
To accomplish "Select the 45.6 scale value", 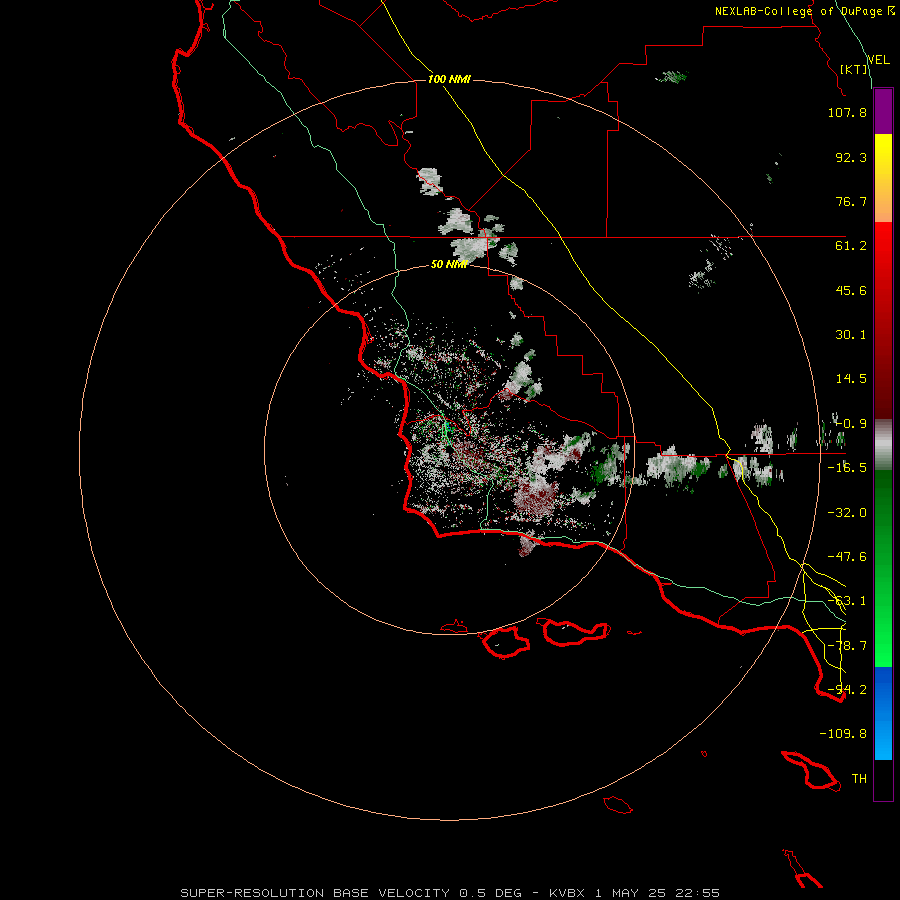I will point(851,290).
